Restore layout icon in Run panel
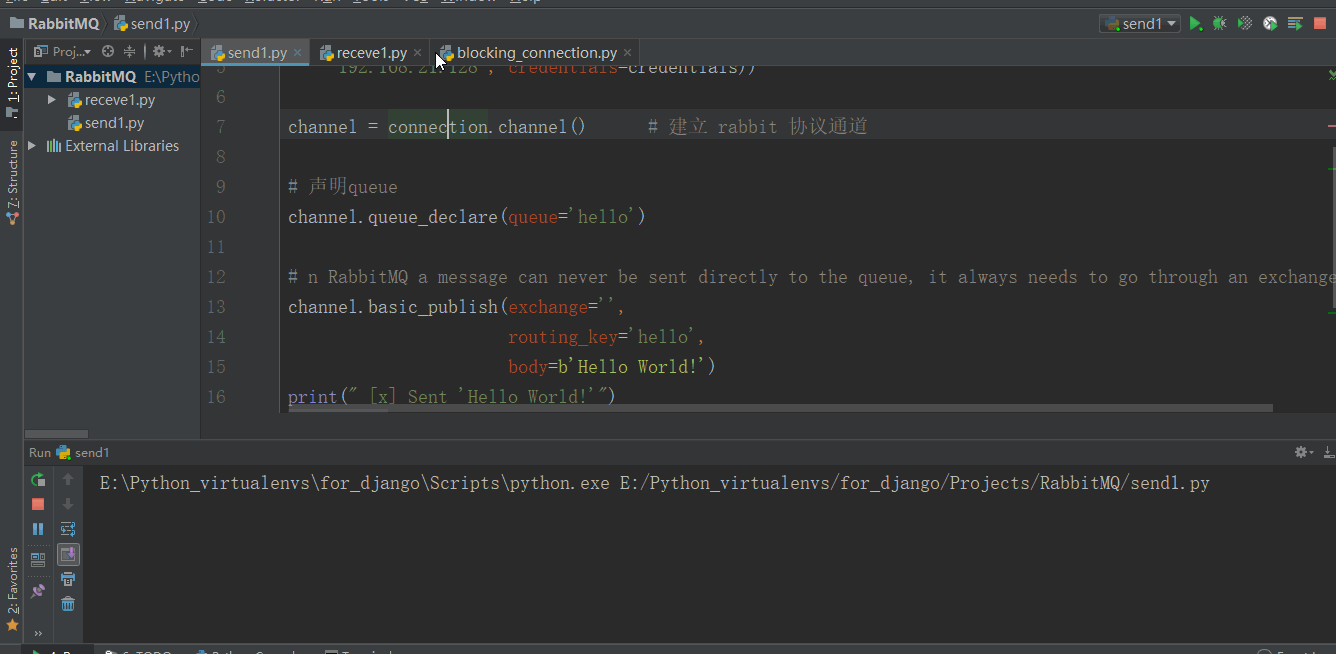Viewport: 1336px width, 654px height. click(38, 560)
